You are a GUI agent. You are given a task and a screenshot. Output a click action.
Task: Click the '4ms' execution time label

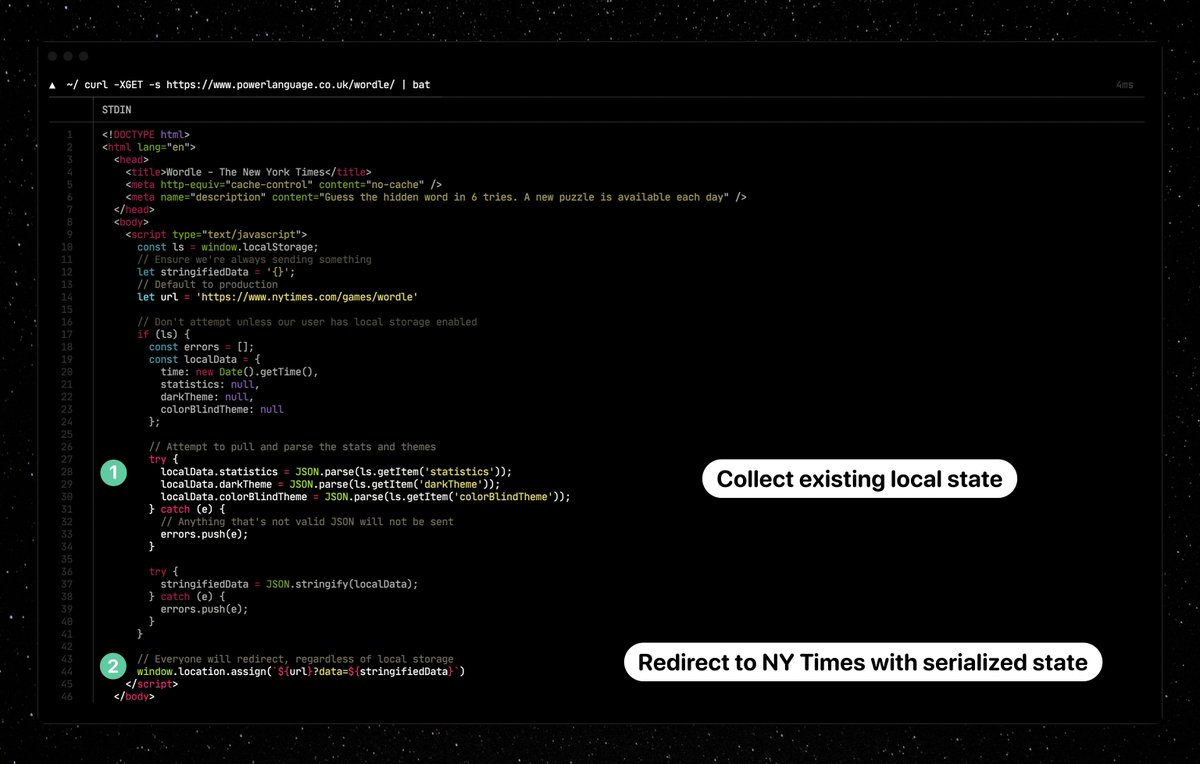click(1125, 85)
